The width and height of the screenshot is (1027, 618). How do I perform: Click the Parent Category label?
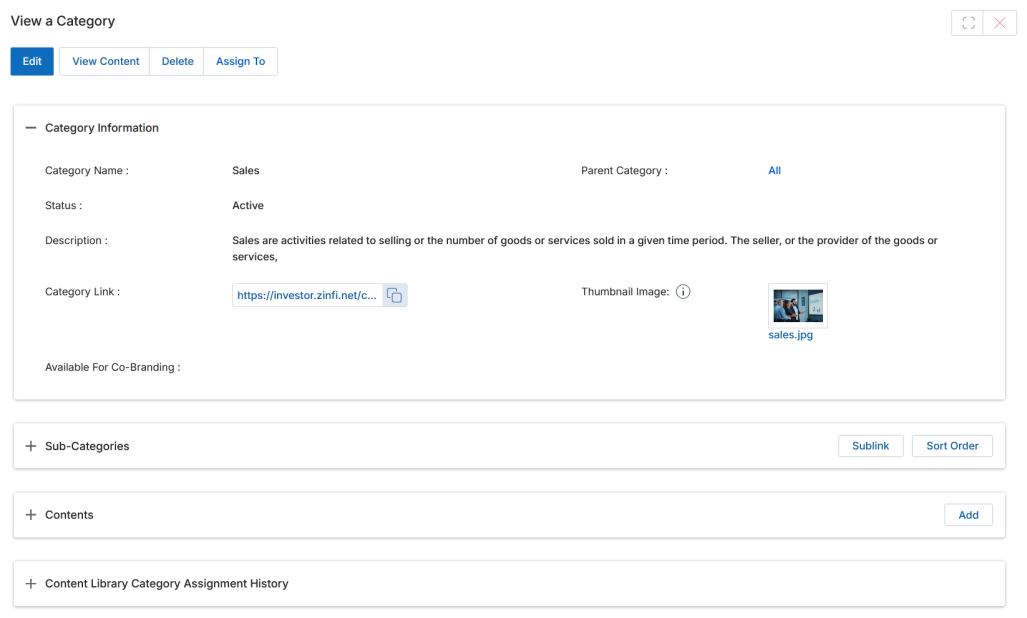[x=624, y=171]
